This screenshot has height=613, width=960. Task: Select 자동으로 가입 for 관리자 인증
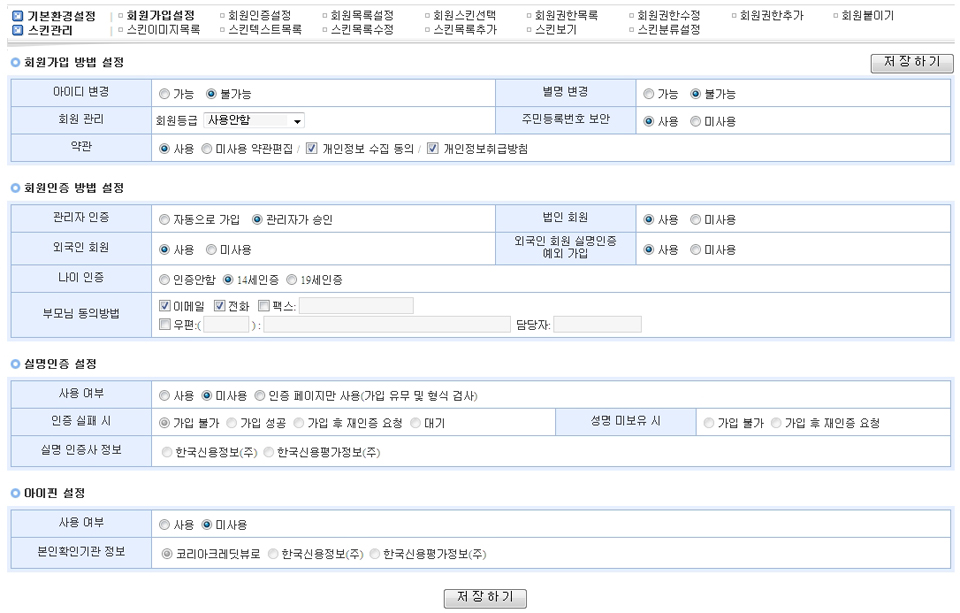(x=165, y=220)
